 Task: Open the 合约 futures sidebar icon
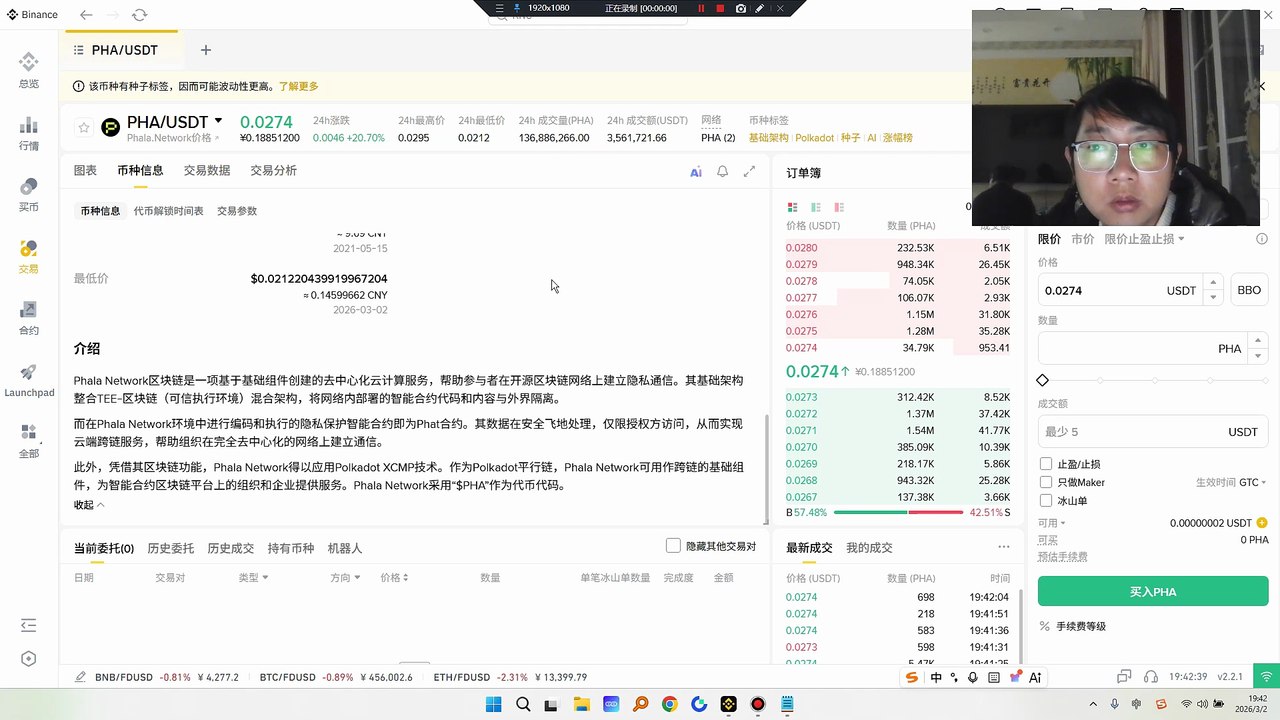point(29,317)
